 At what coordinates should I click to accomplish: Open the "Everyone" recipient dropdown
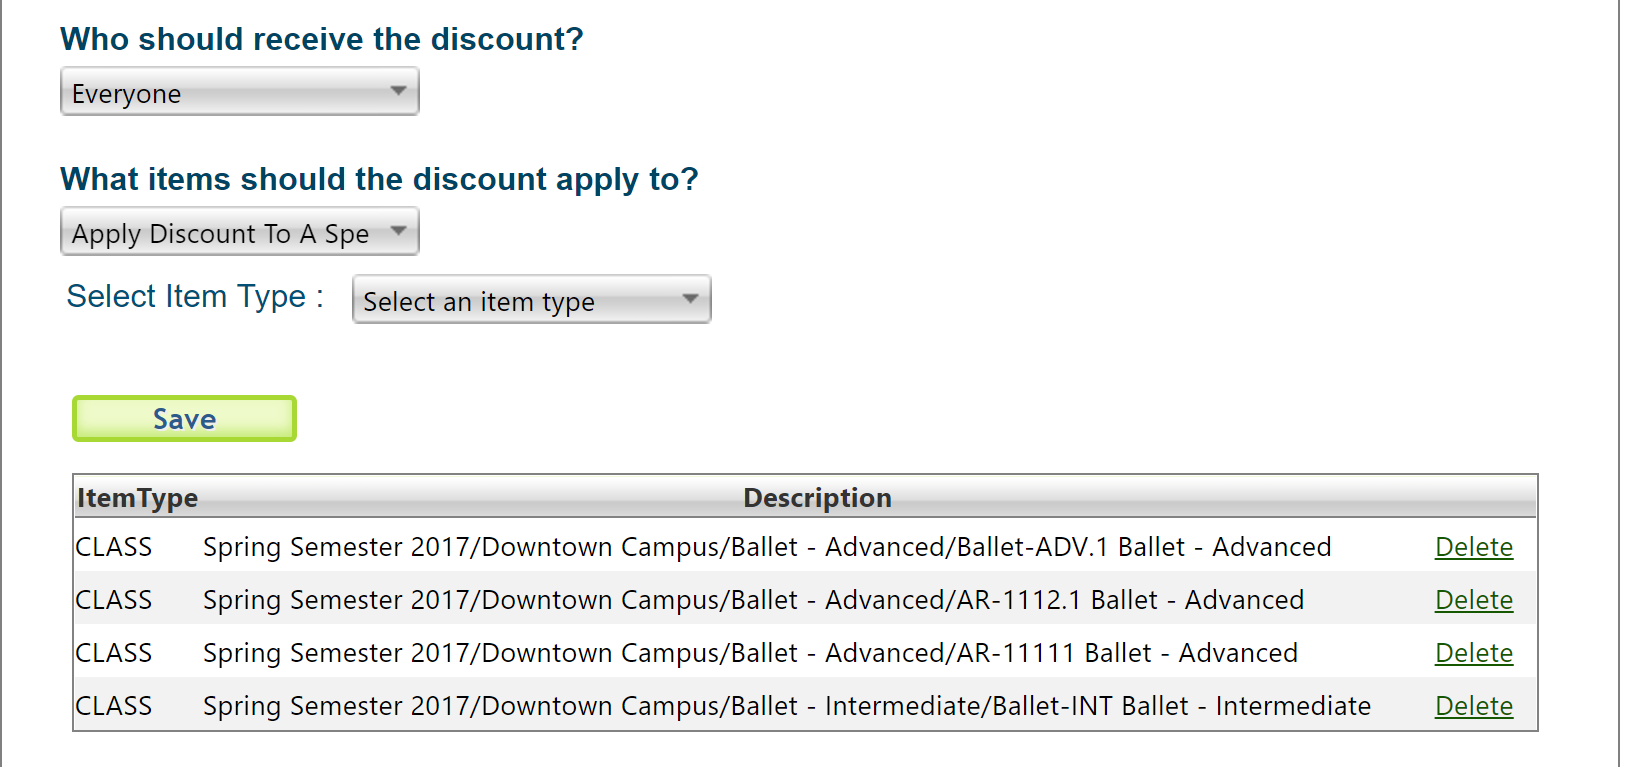click(x=239, y=92)
